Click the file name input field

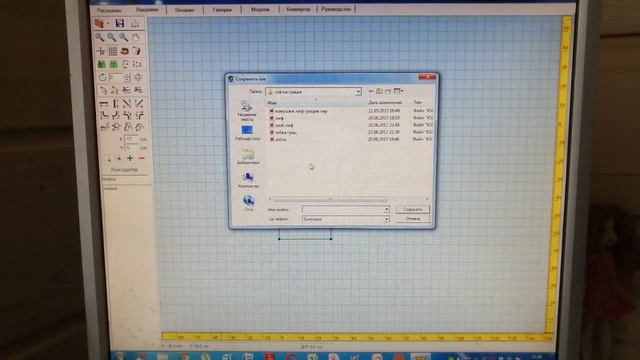click(342, 209)
